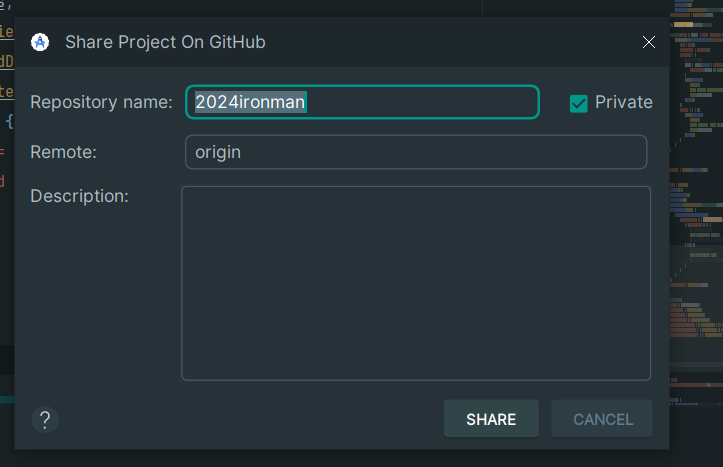Click the Repository name input field
Image resolution: width=723 pixels, height=467 pixels.
click(x=362, y=102)
